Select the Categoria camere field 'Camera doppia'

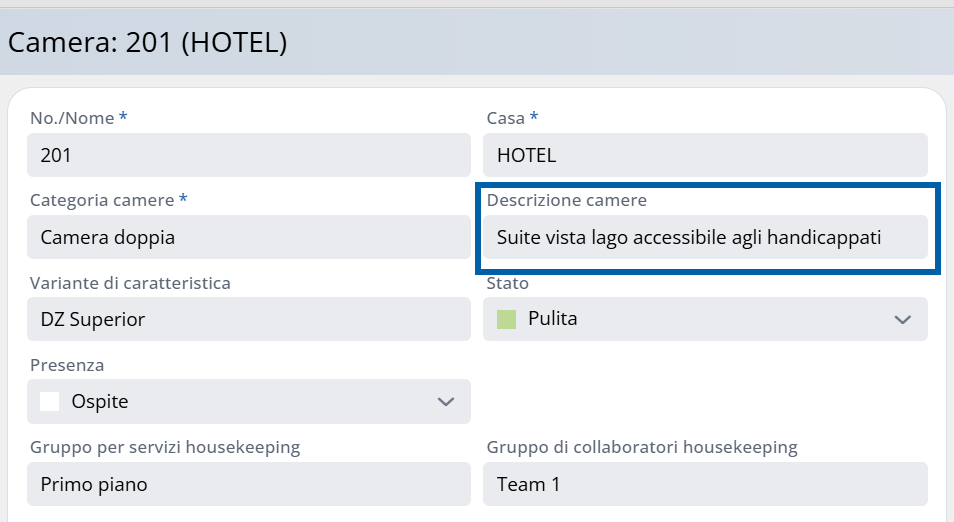(248, 237)
